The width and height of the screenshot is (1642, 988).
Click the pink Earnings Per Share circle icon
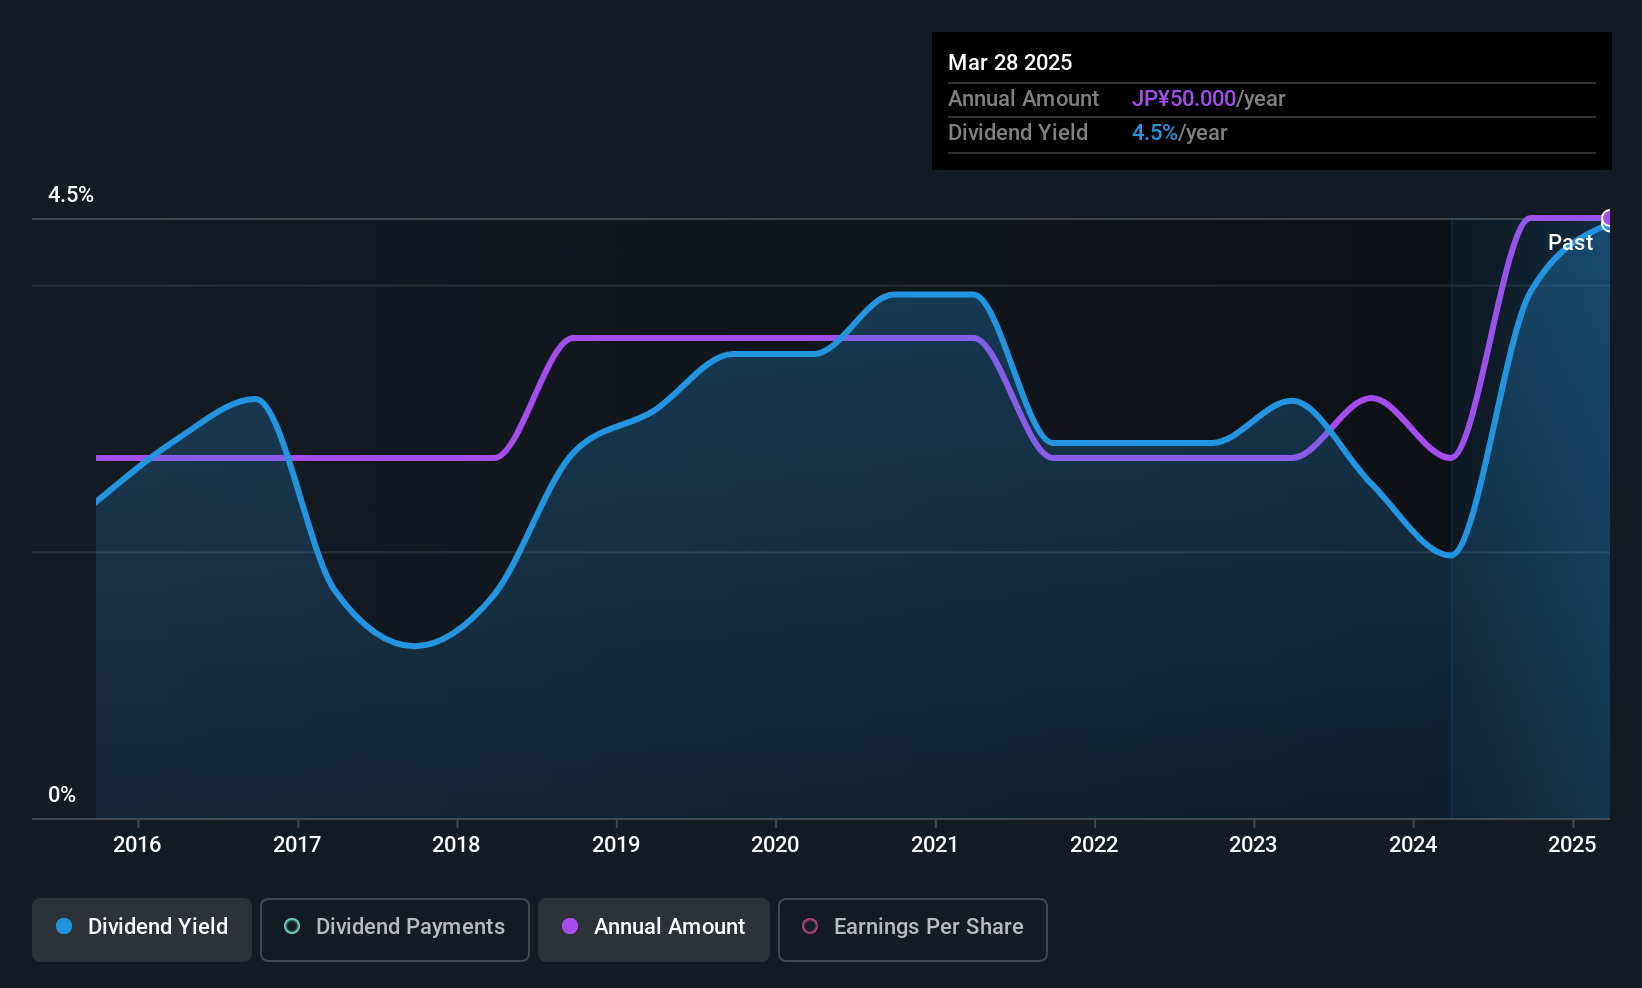point(810,926)
